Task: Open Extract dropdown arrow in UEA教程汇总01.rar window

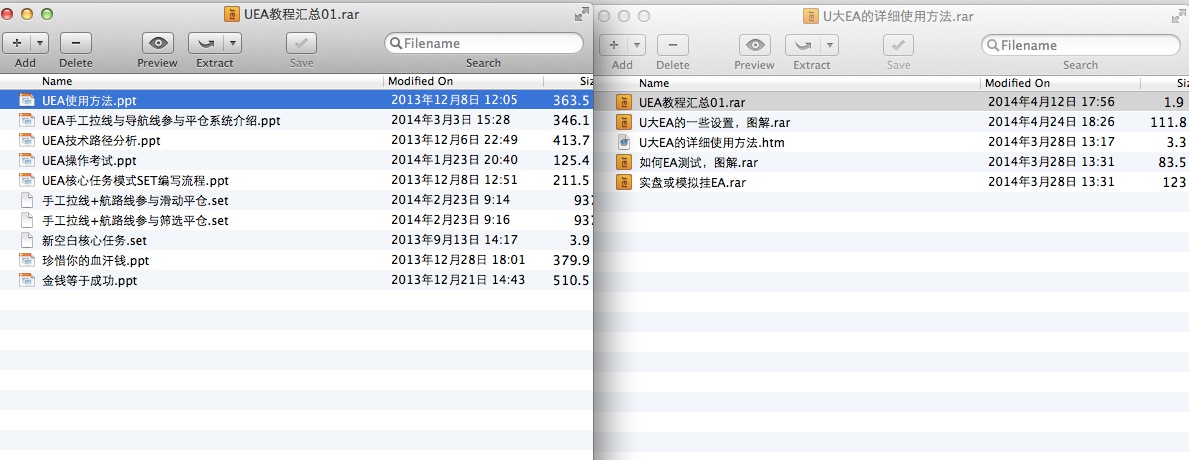Action: (233, 43)
